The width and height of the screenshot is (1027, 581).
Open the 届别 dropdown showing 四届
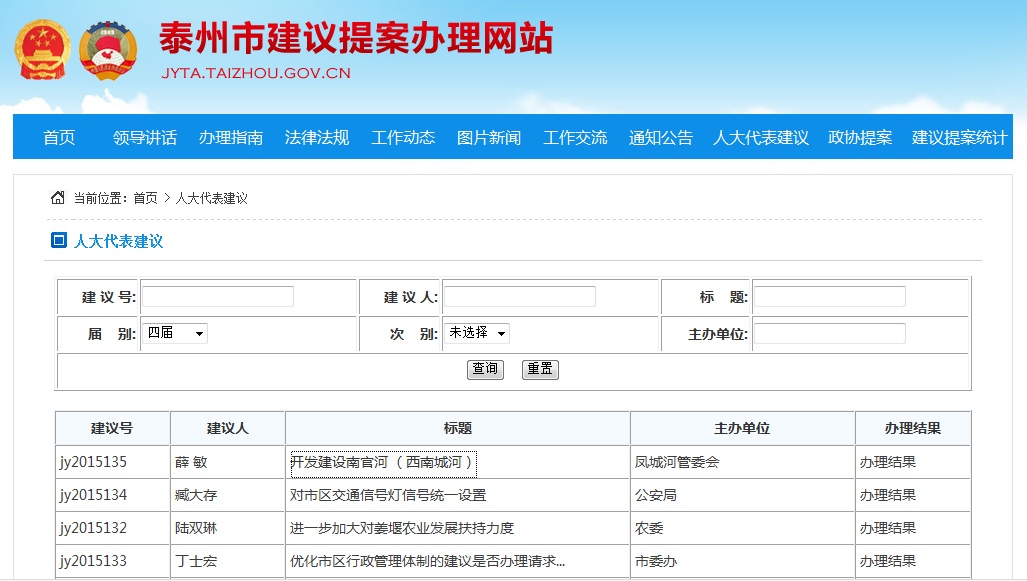tap(174, 333)
